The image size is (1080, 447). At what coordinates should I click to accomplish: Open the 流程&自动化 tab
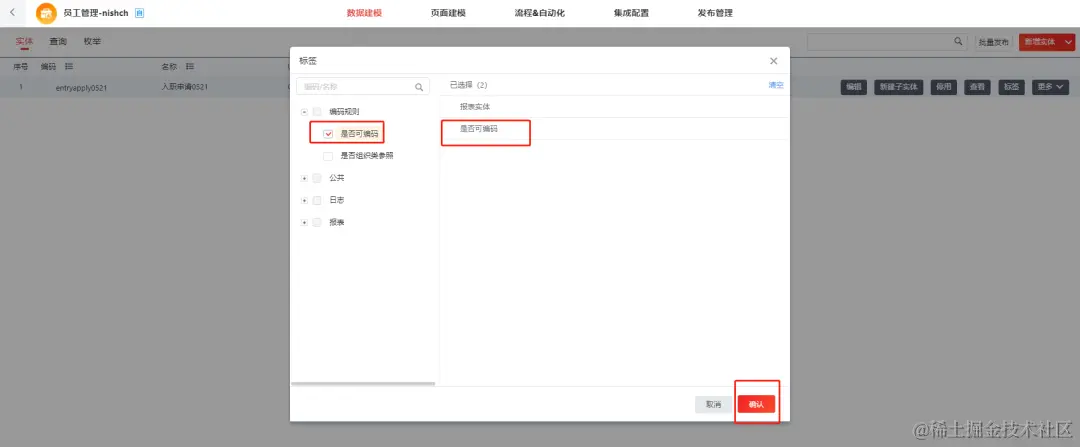tap(539, 13)
